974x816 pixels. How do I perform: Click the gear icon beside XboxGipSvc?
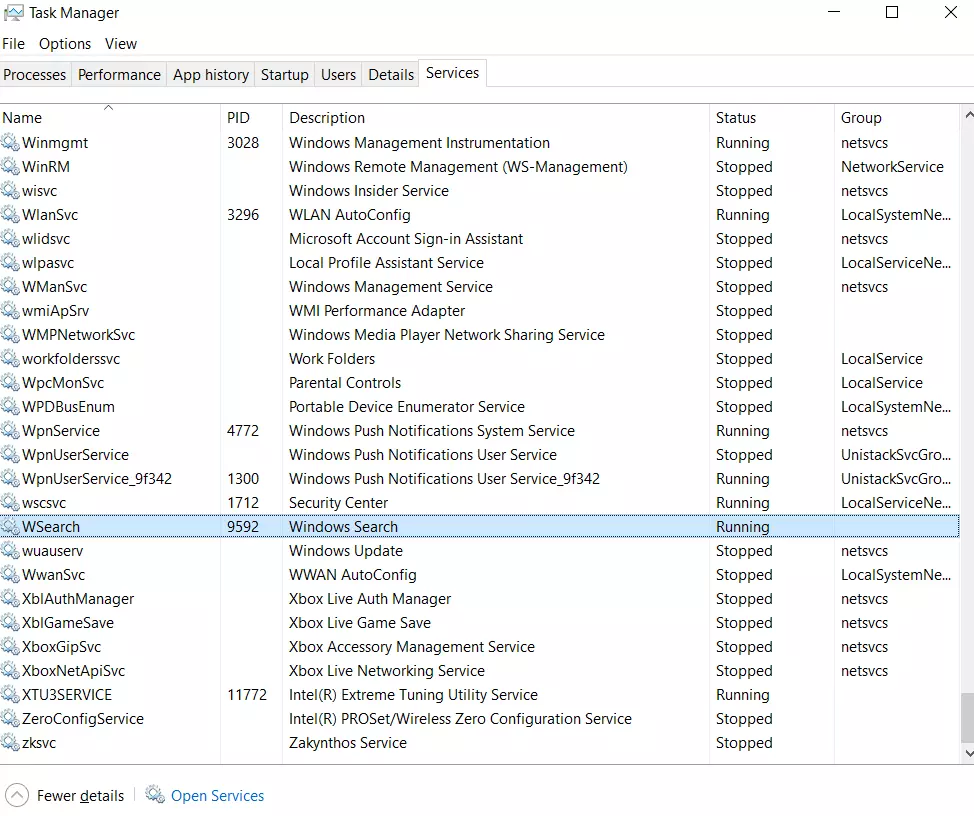(10, 647)
